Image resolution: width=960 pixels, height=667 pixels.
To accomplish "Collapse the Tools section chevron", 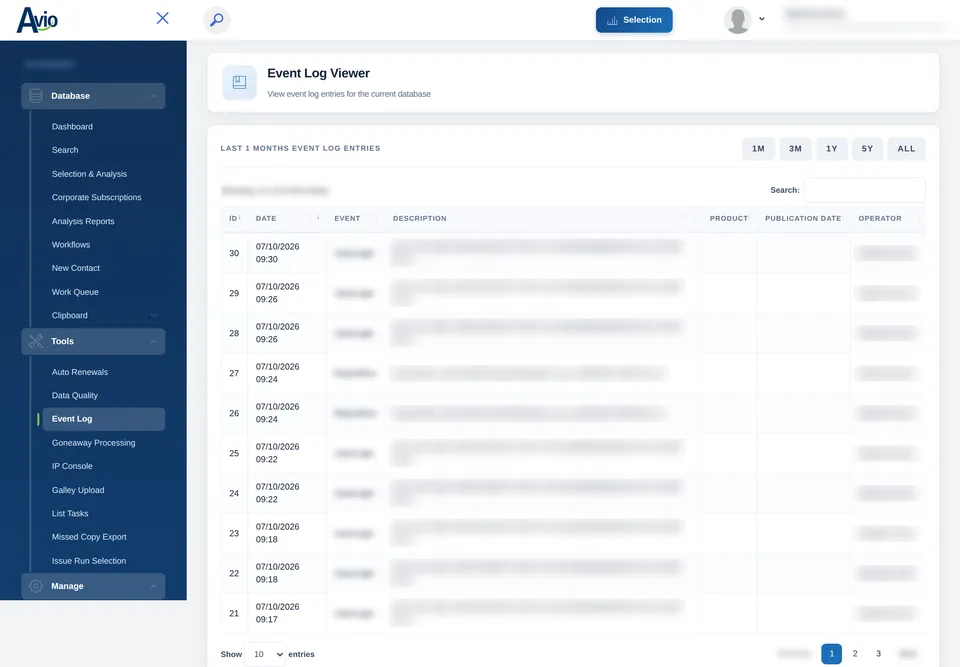I will (x=154, y=342).
